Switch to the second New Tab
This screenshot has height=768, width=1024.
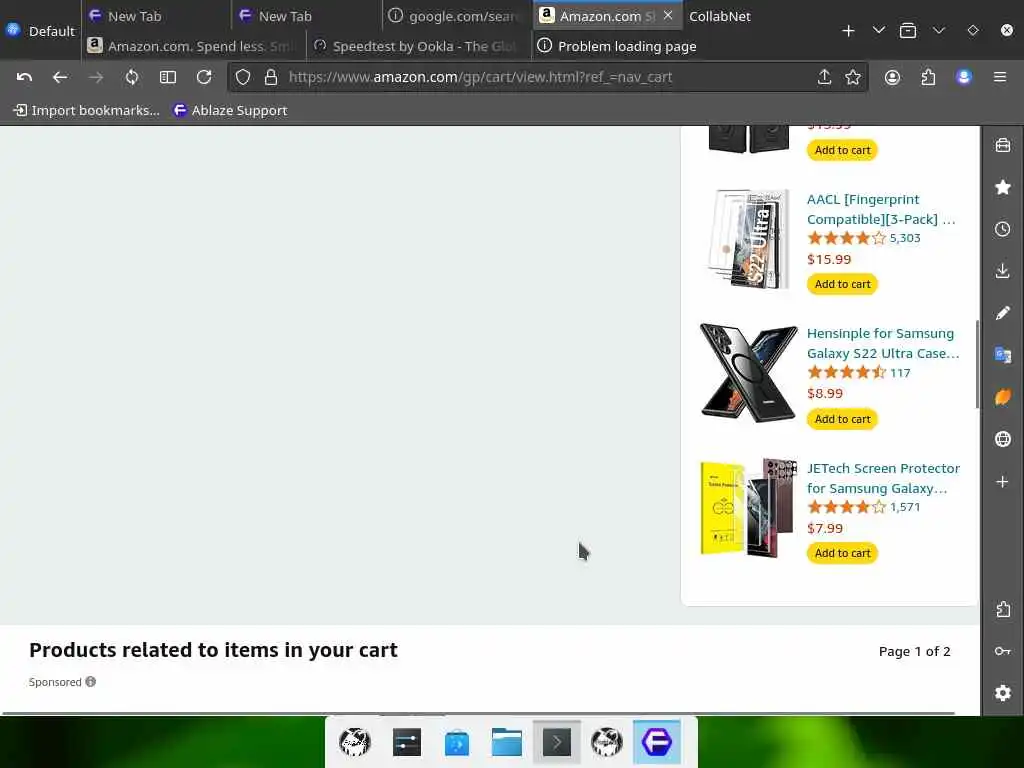[307, 16]
